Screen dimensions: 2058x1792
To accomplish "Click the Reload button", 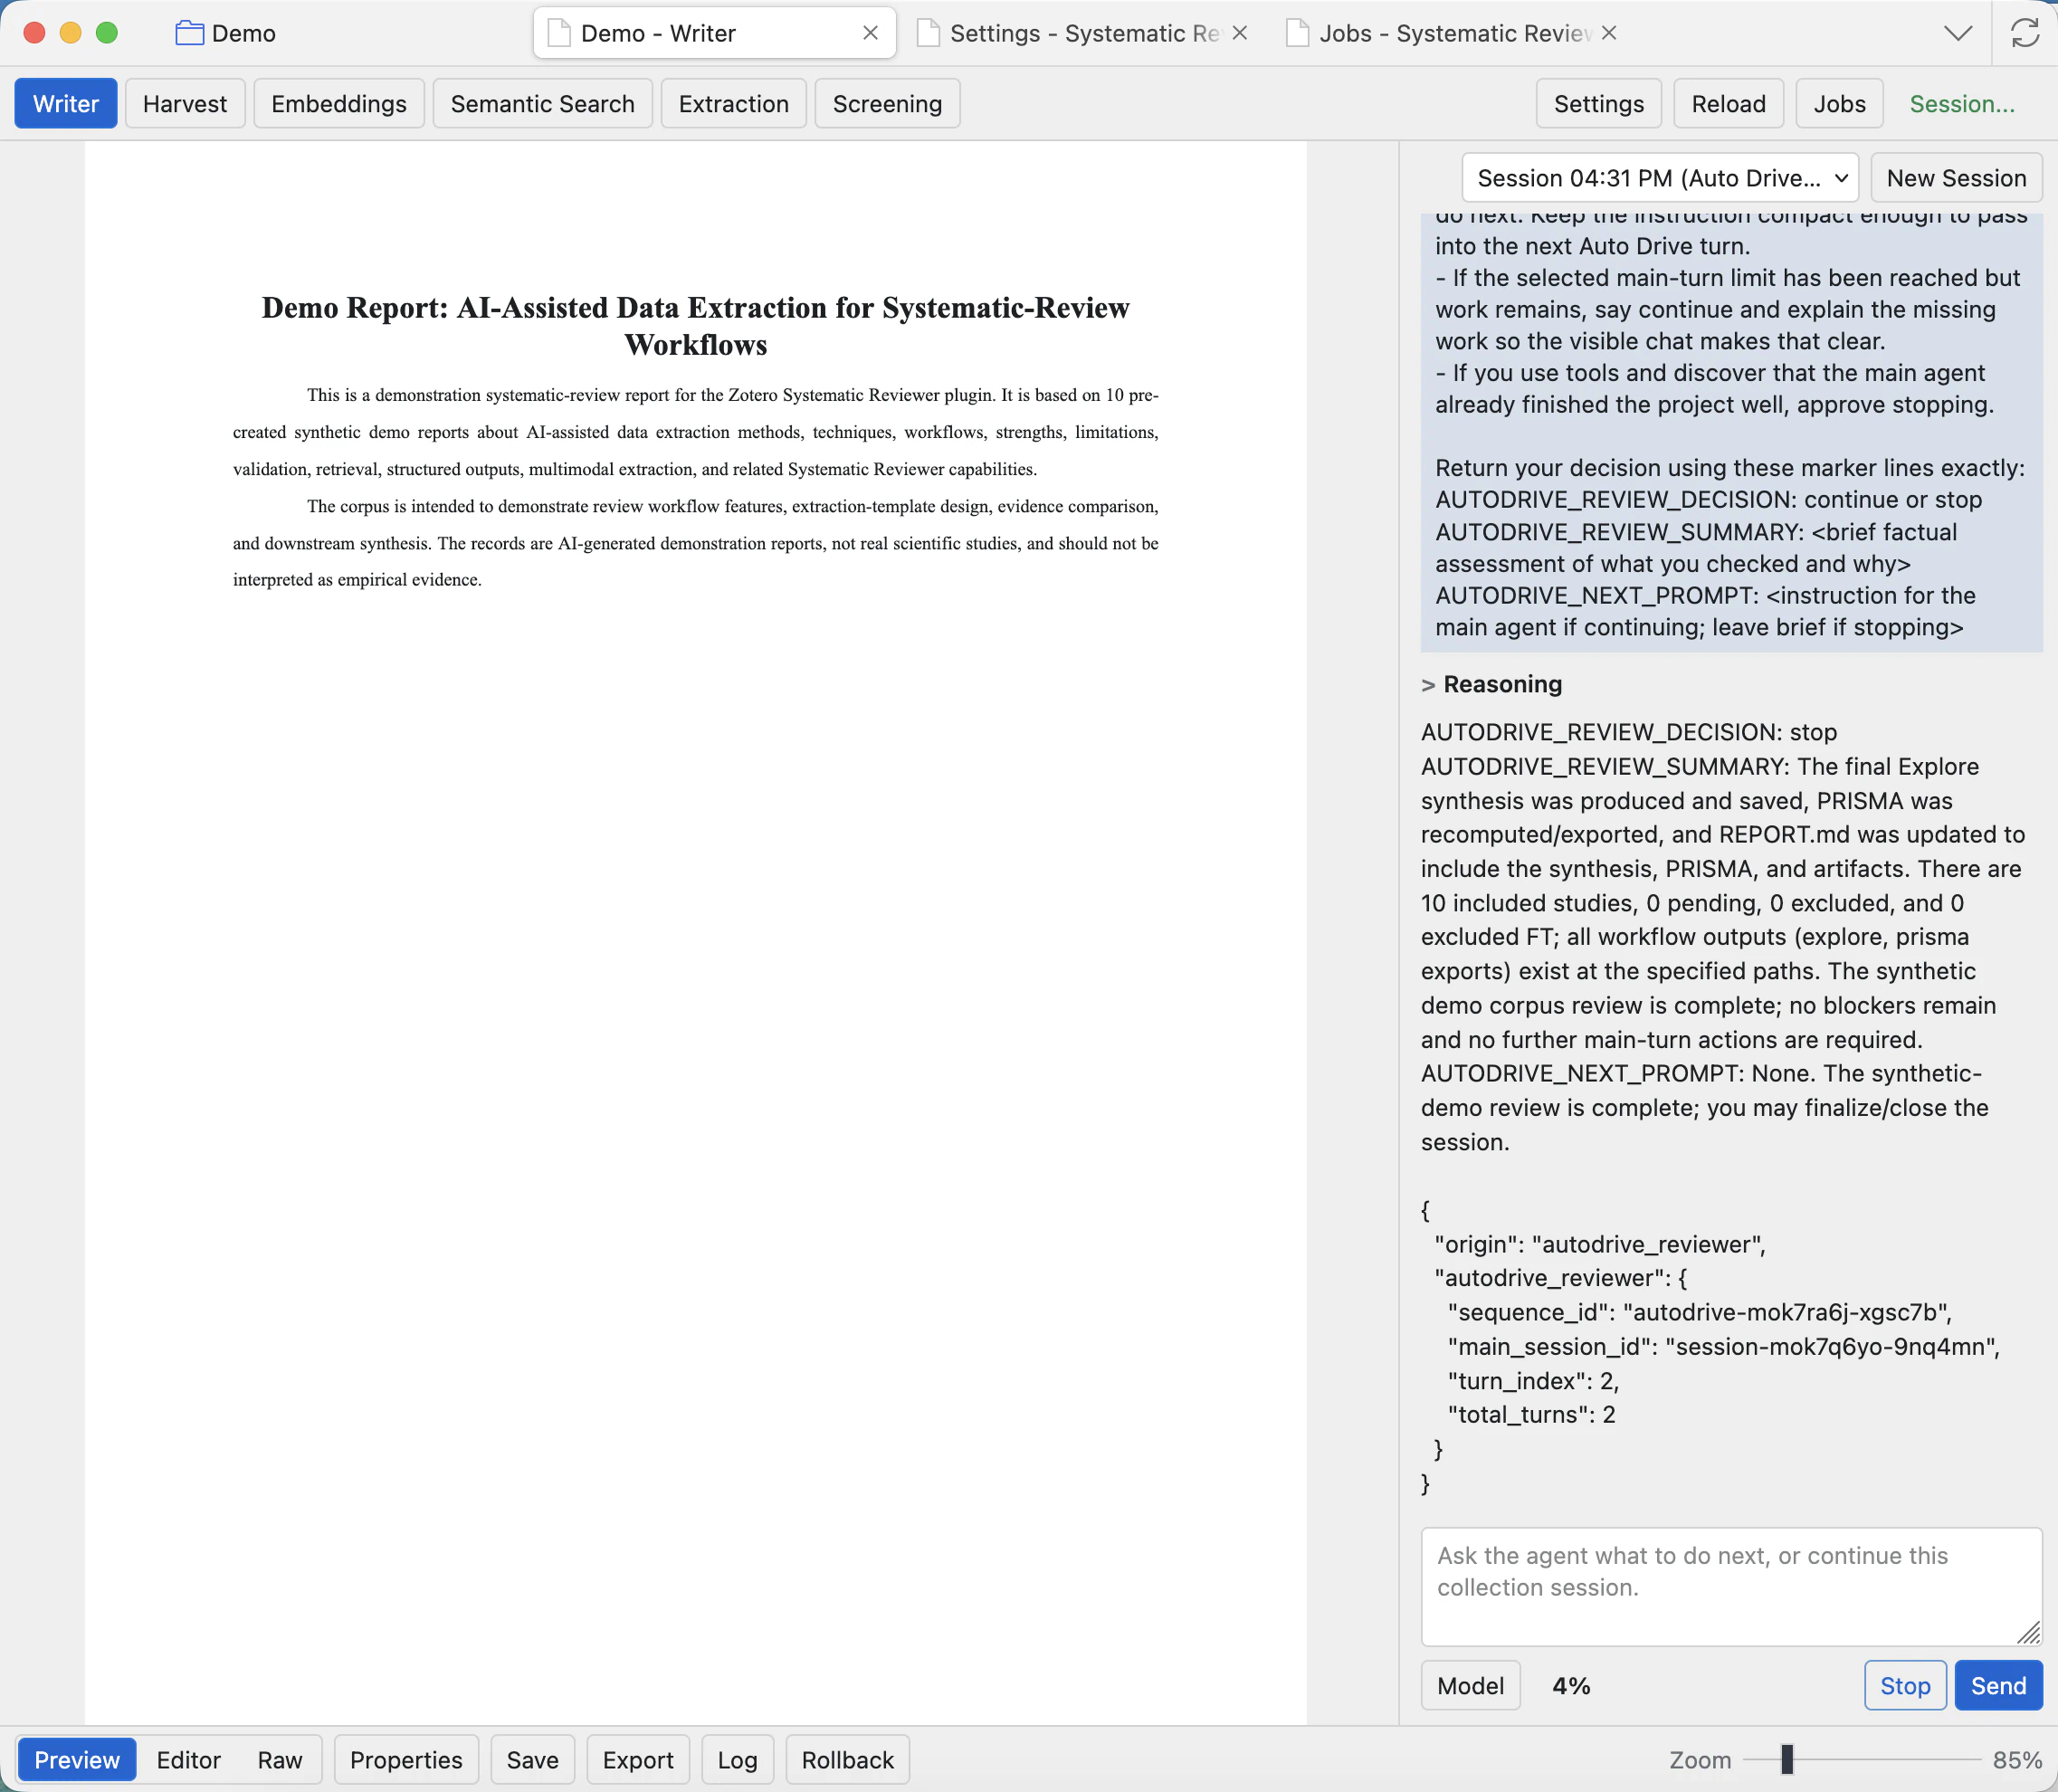I will [x=1728, y=103].
